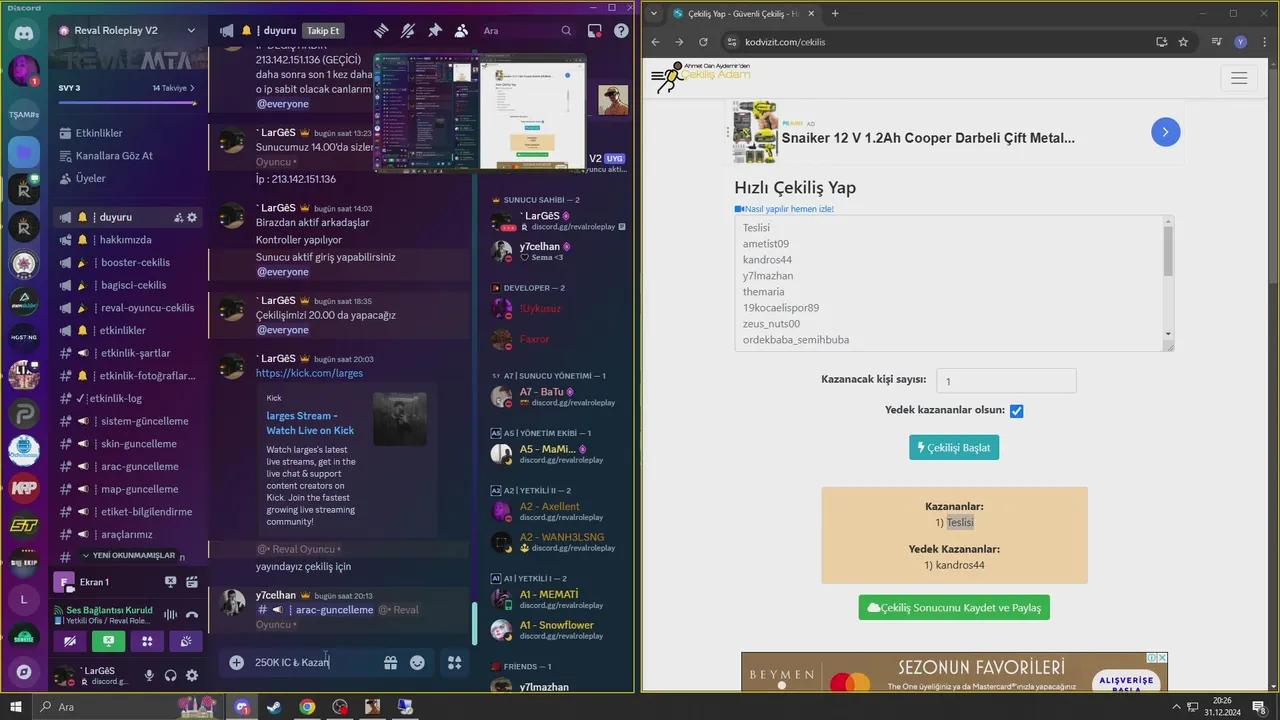Open the emoji picker in the message bar
The height and width of the screenshot is (720, 1280).
[x=417, y=662]
